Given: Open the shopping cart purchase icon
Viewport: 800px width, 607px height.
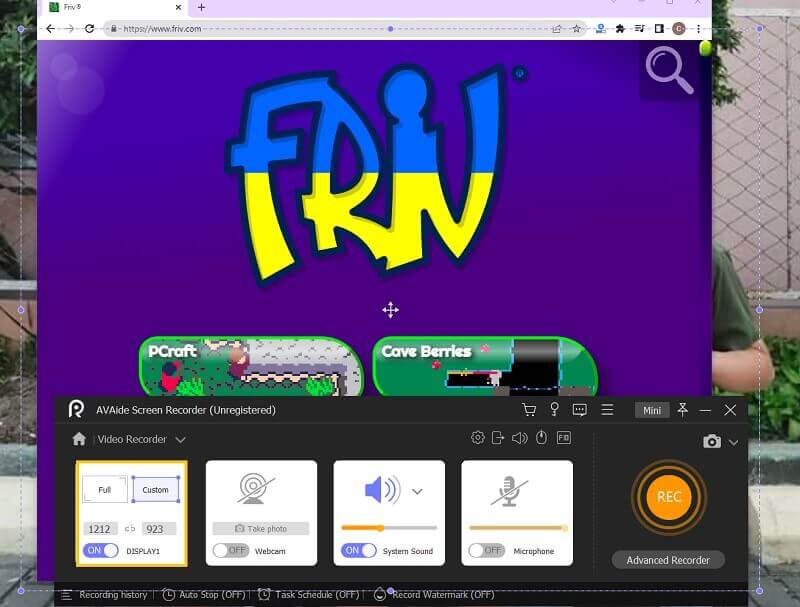Looking at the screenshot, I should pyautogui.click(x=529, y=410).
